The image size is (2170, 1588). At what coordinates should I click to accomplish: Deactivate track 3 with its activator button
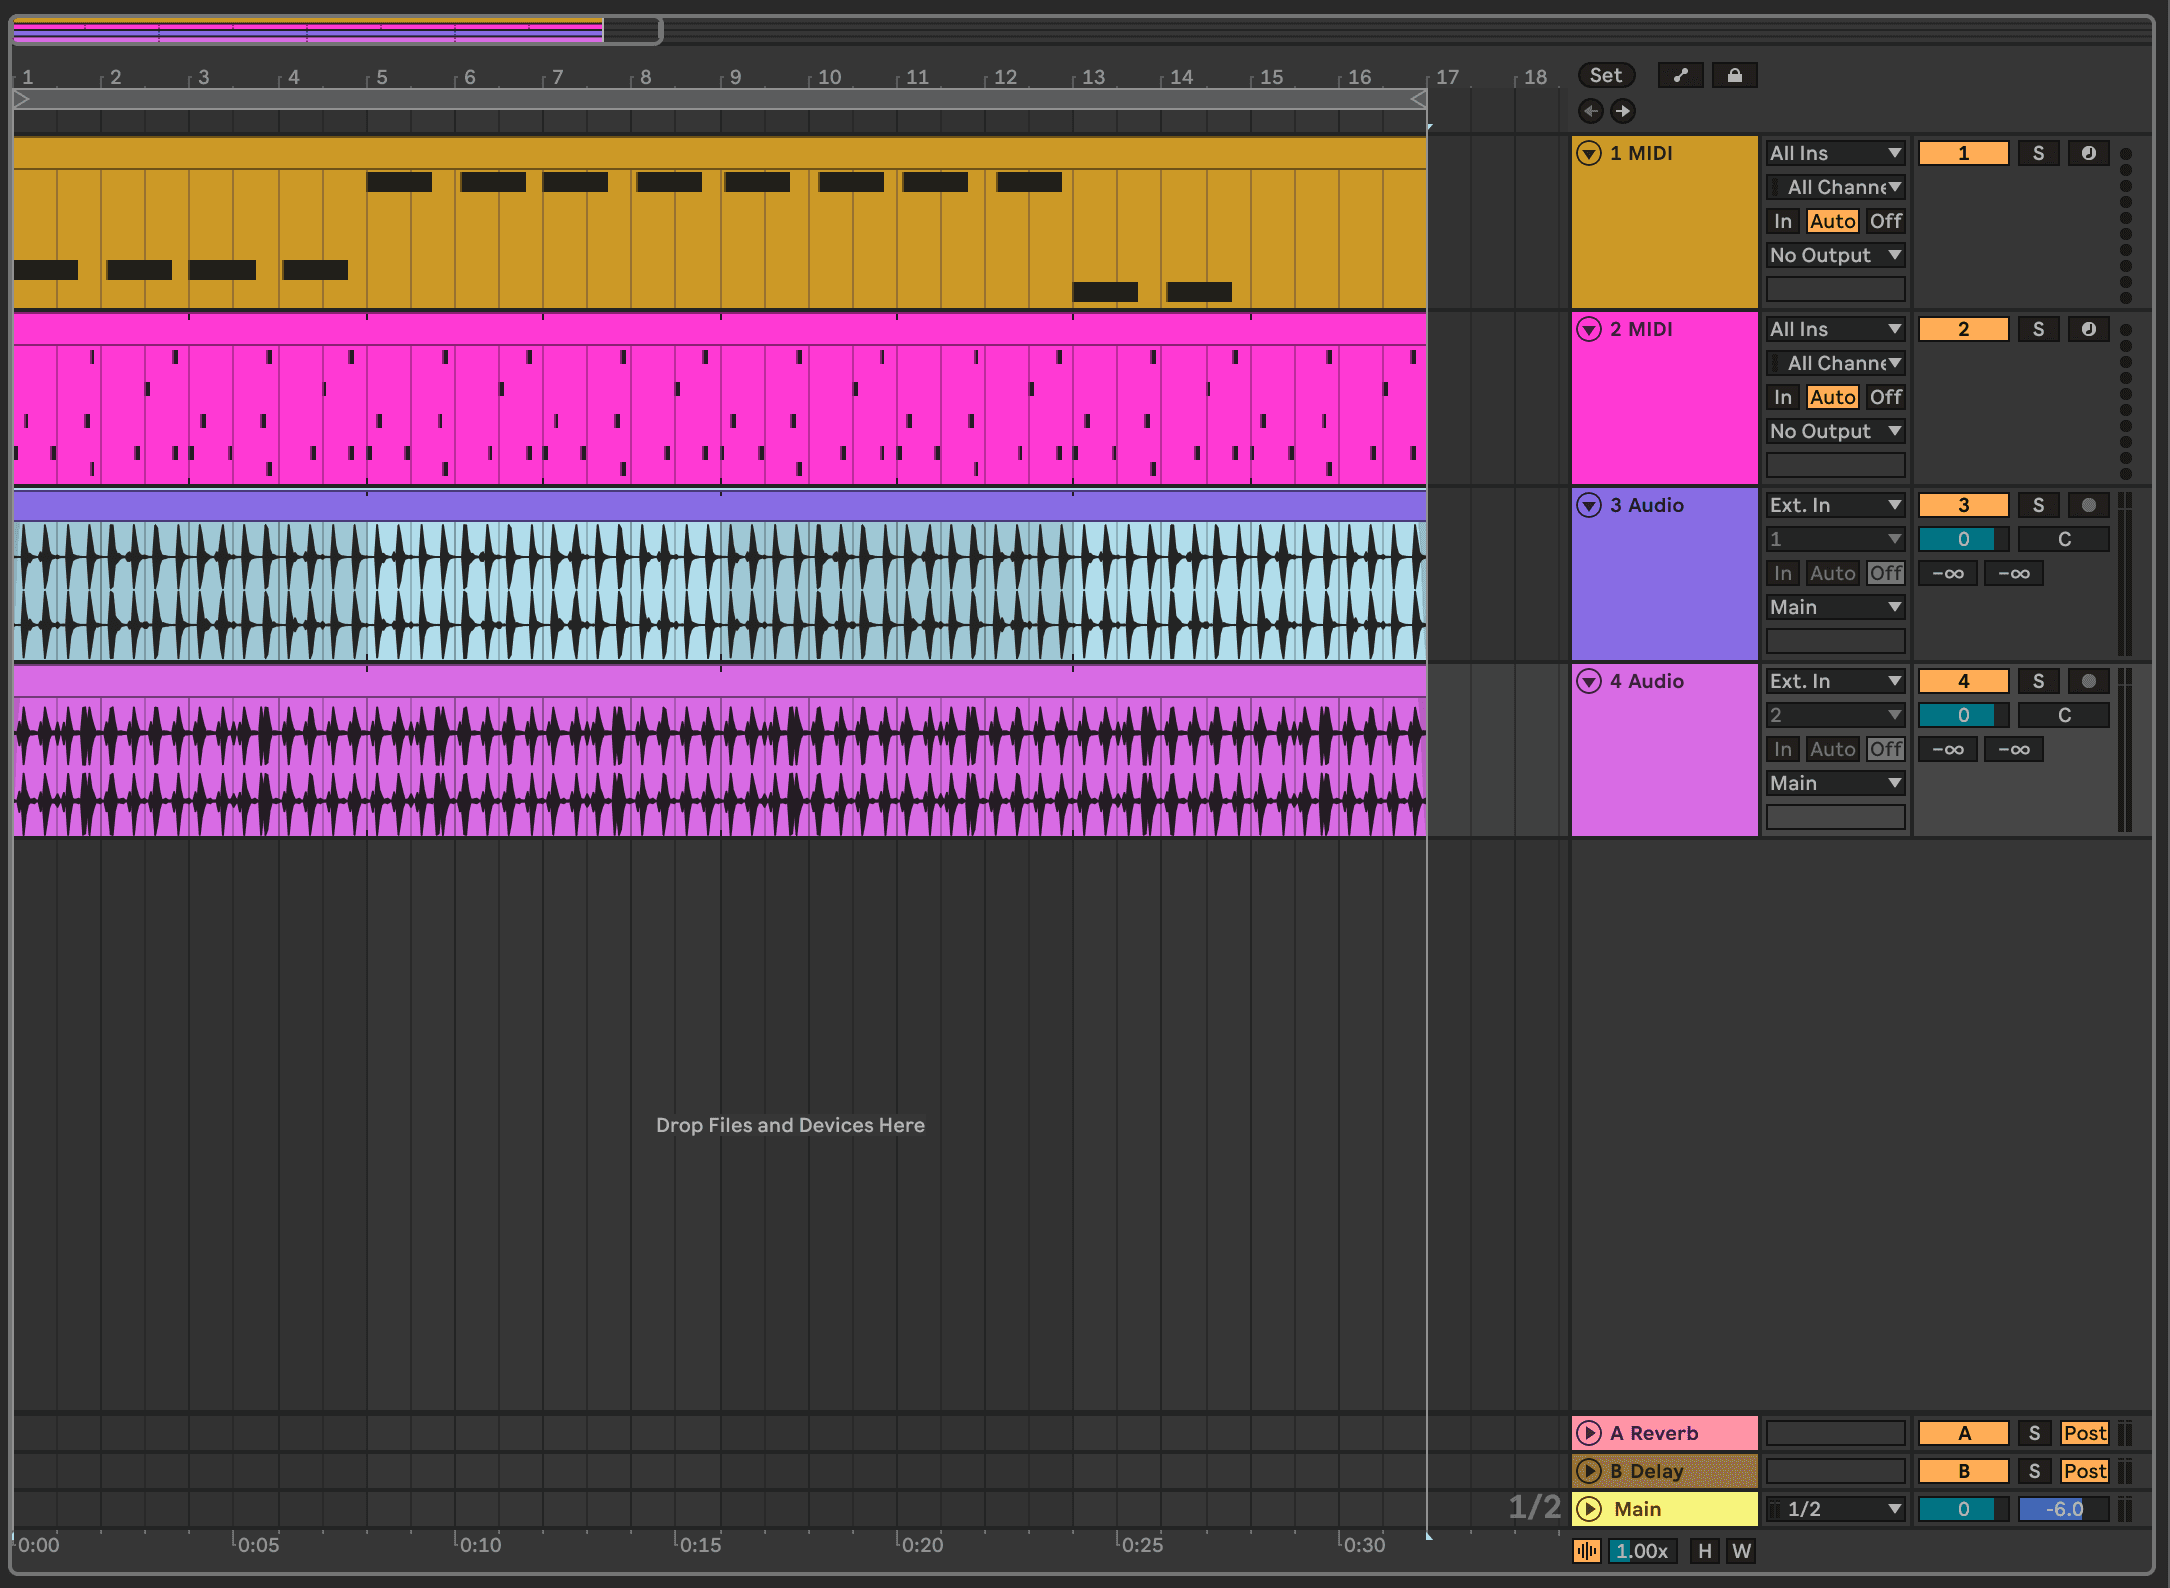click(x=1963, y=505)
